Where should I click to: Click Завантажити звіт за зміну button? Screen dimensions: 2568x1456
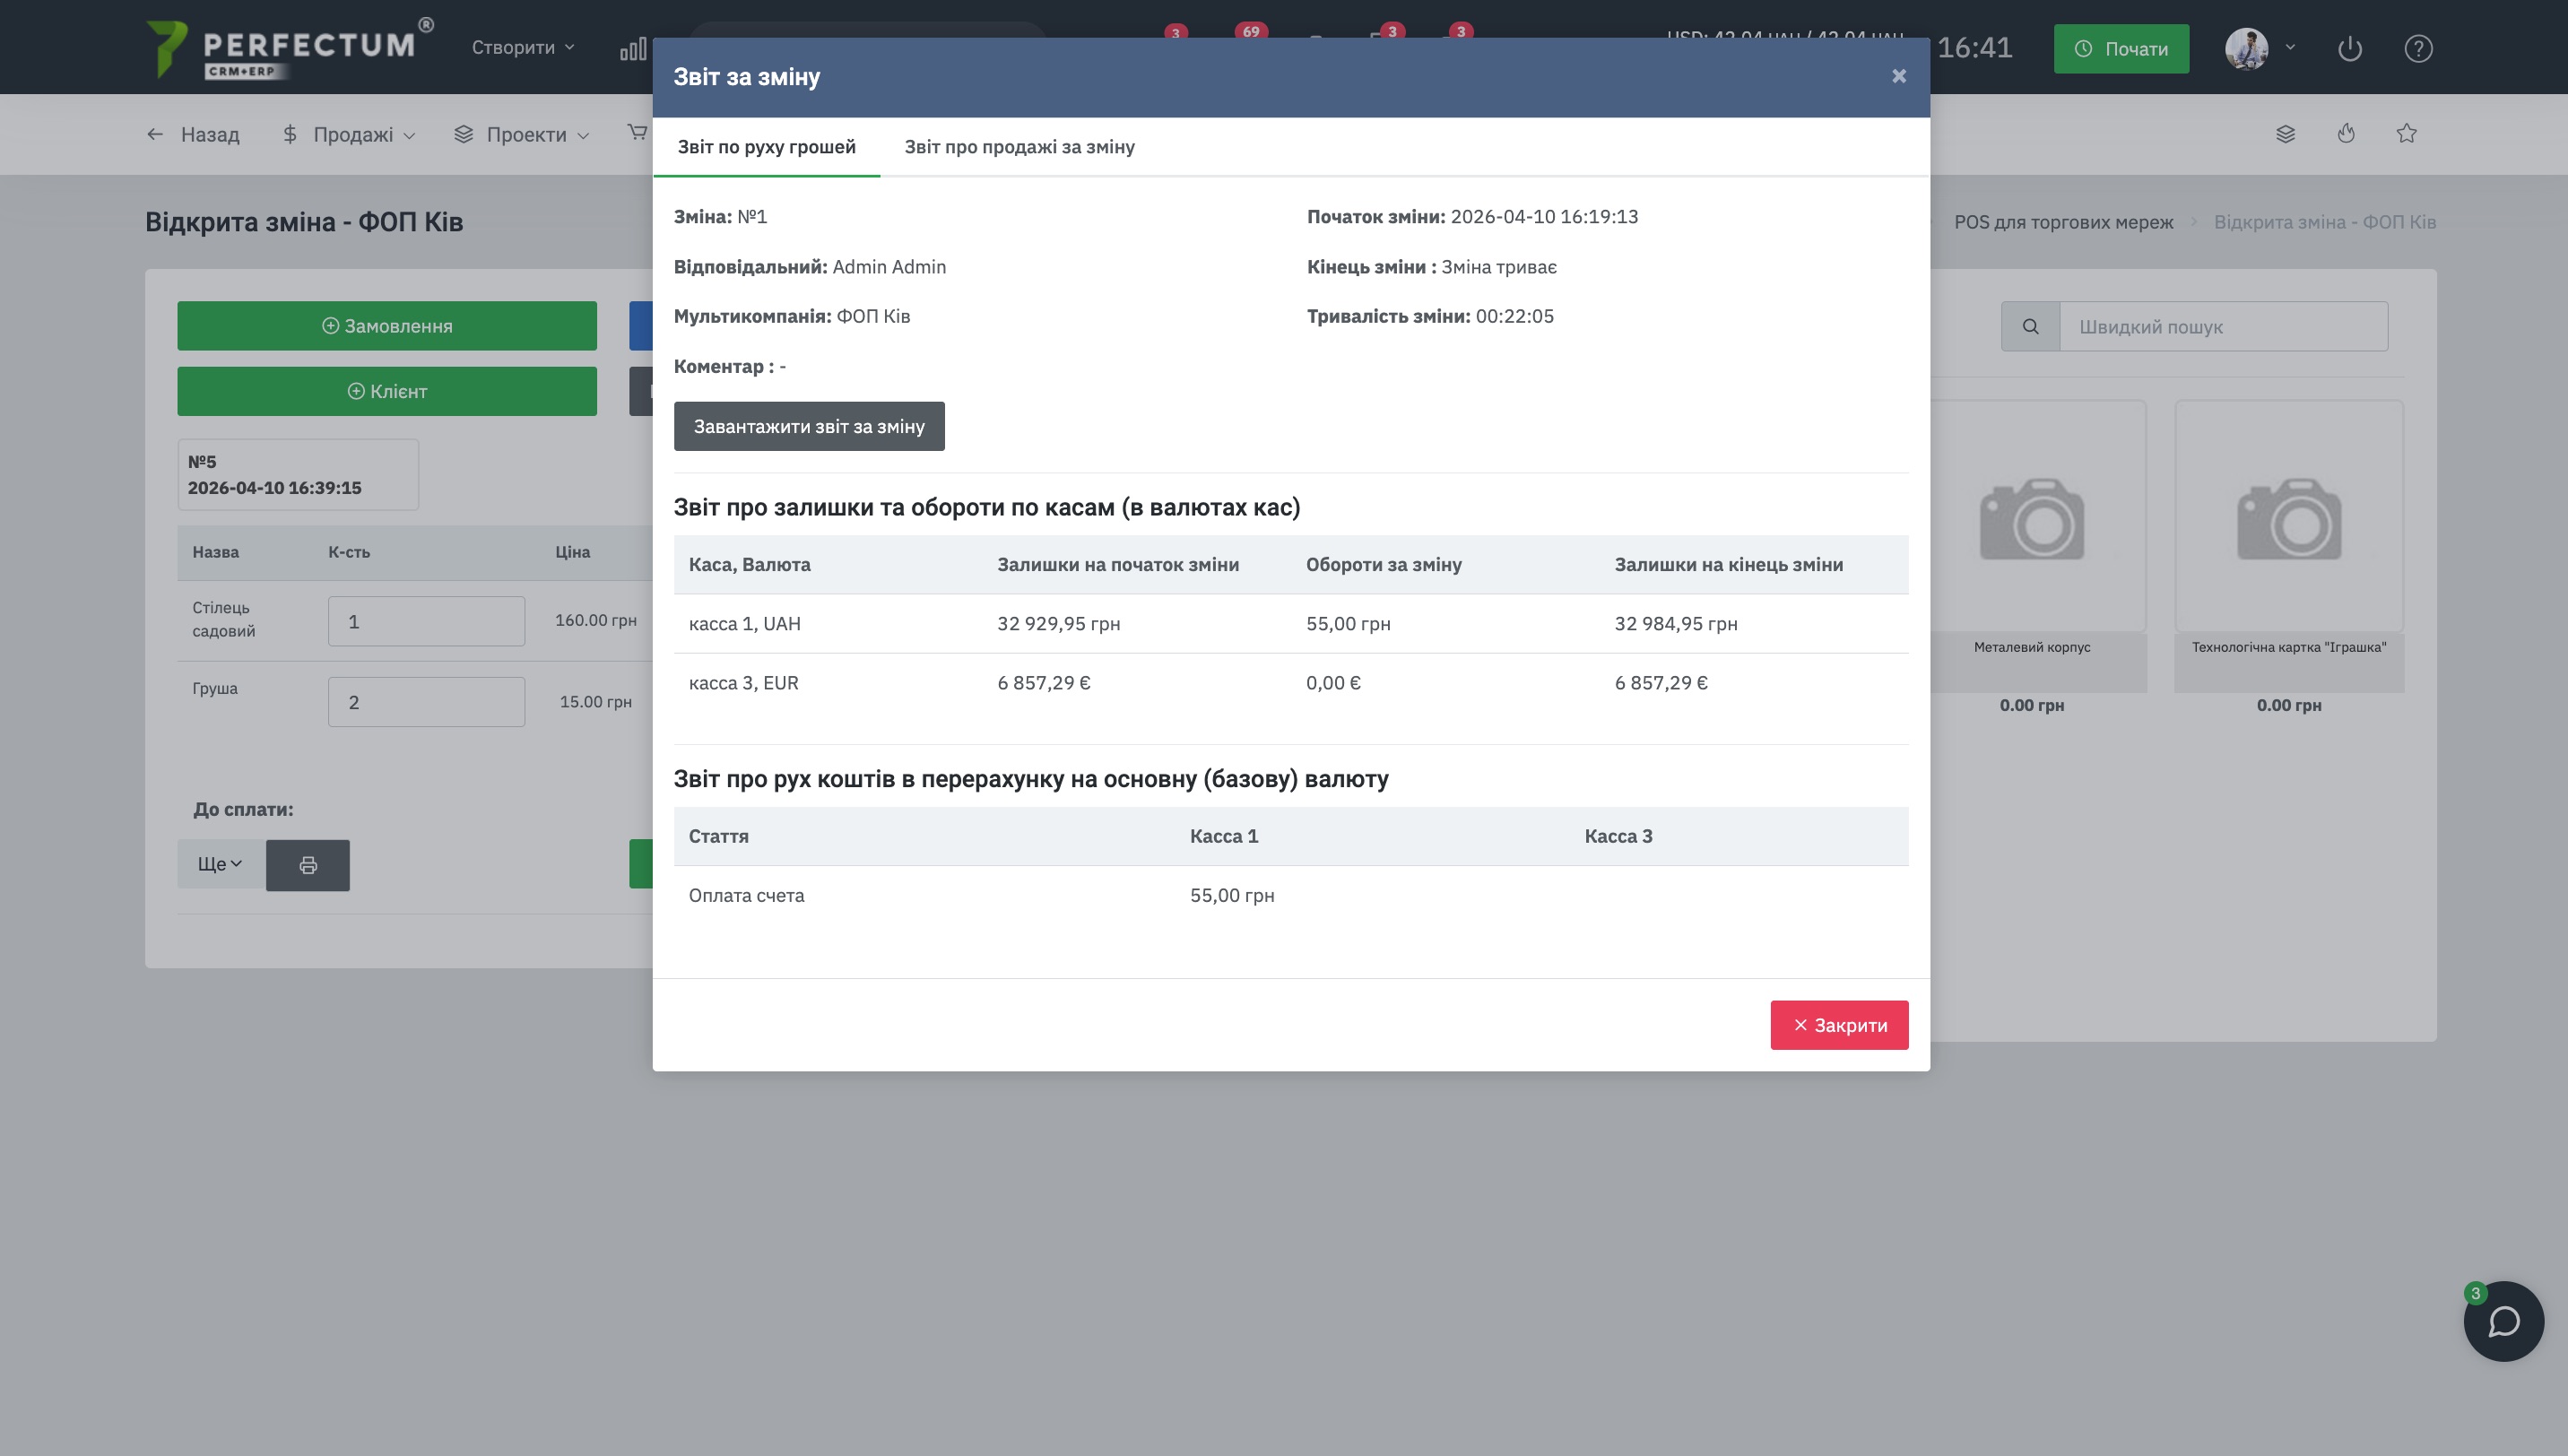coord(808,427)
